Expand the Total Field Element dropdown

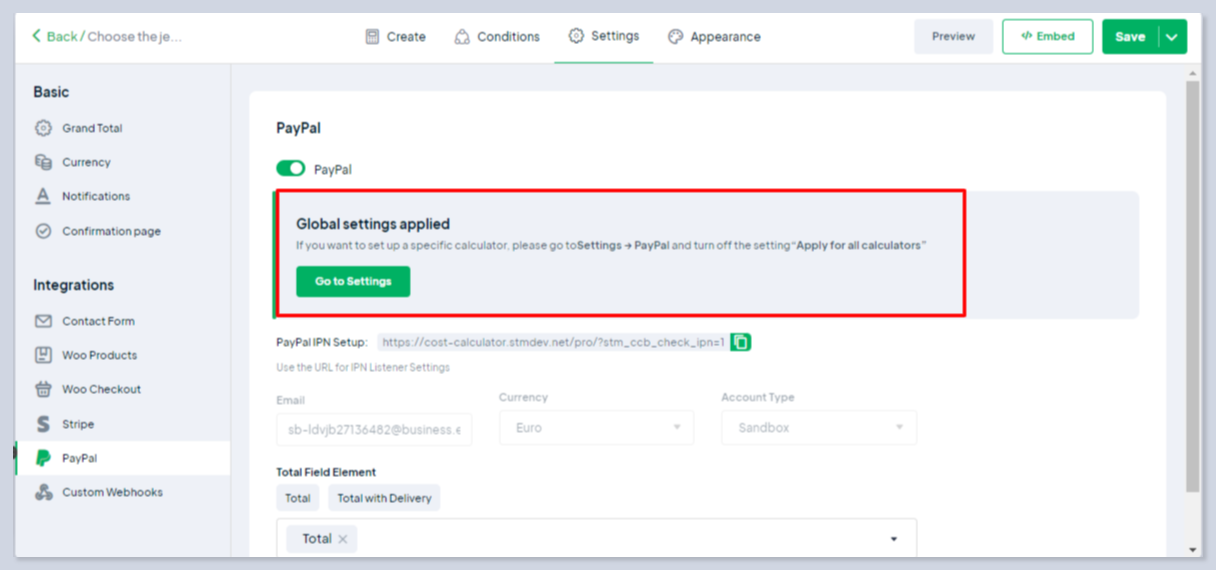pos(893,539)
